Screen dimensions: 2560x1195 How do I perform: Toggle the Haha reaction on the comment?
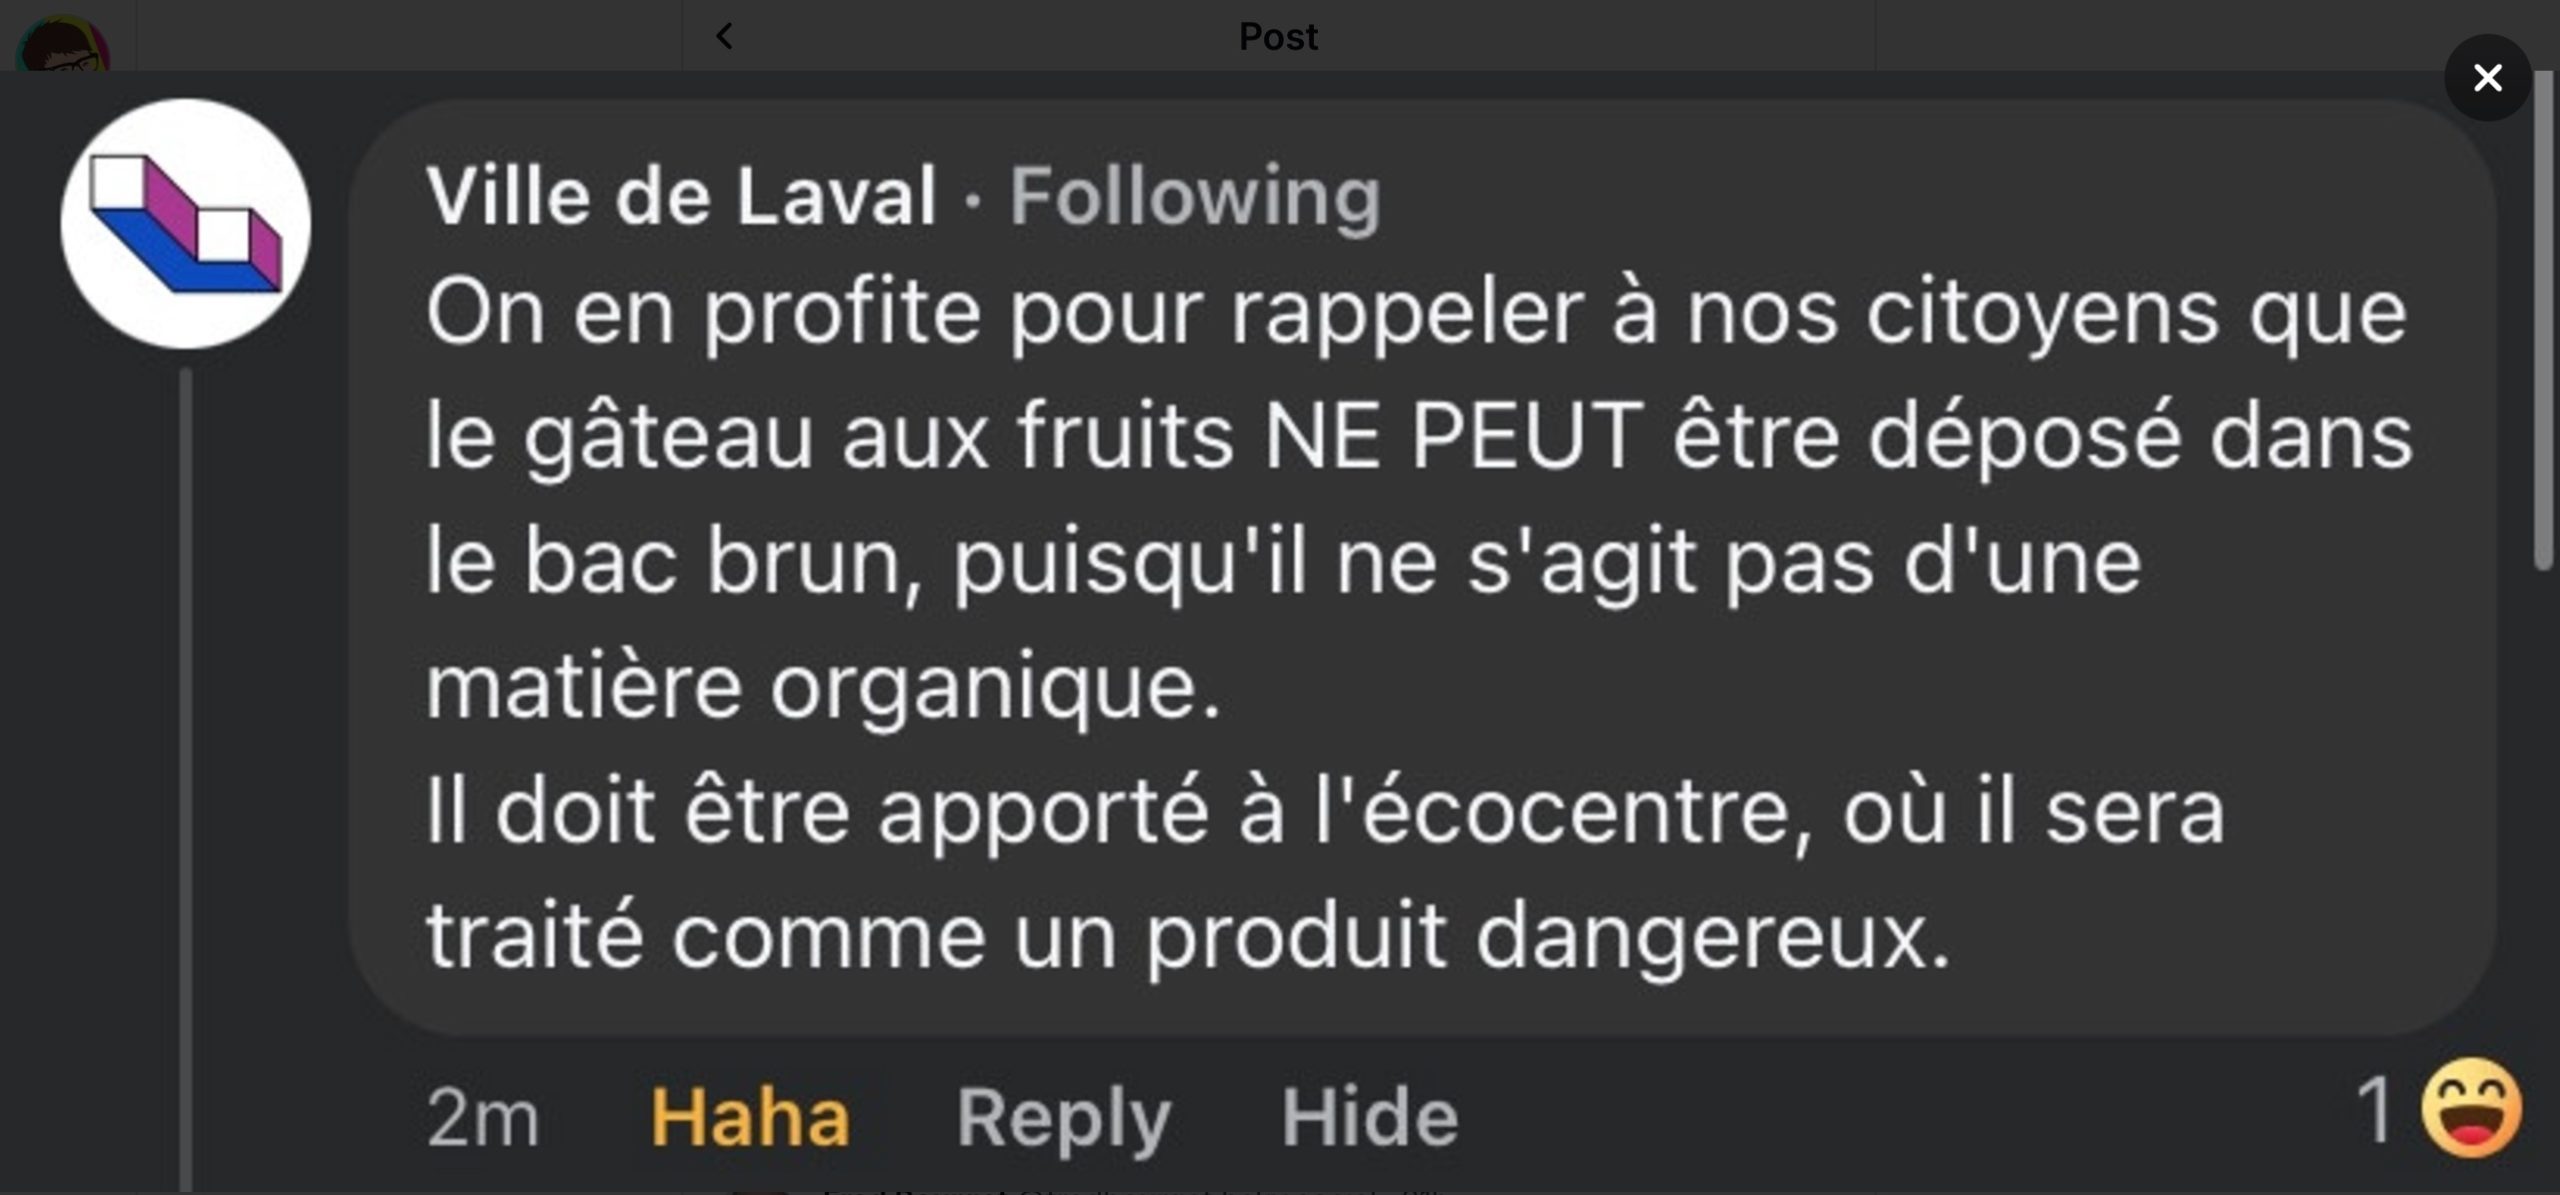(x=750, y=1118)
